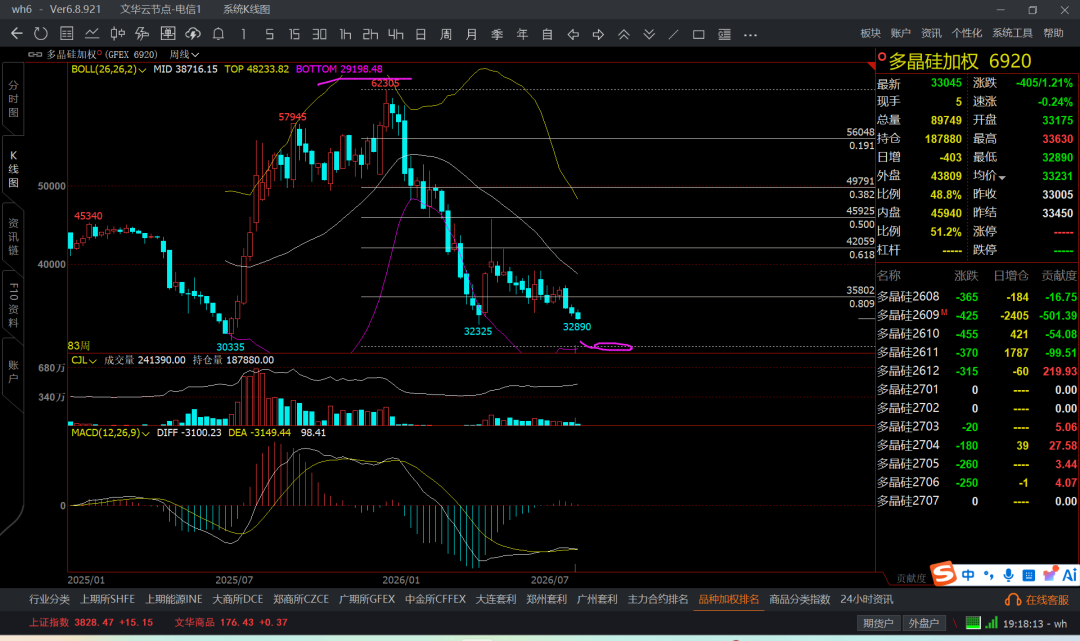Click the 日增仓 column header
The width and height of the screenshot is (1080, 641).
(x=1011, y=276)
